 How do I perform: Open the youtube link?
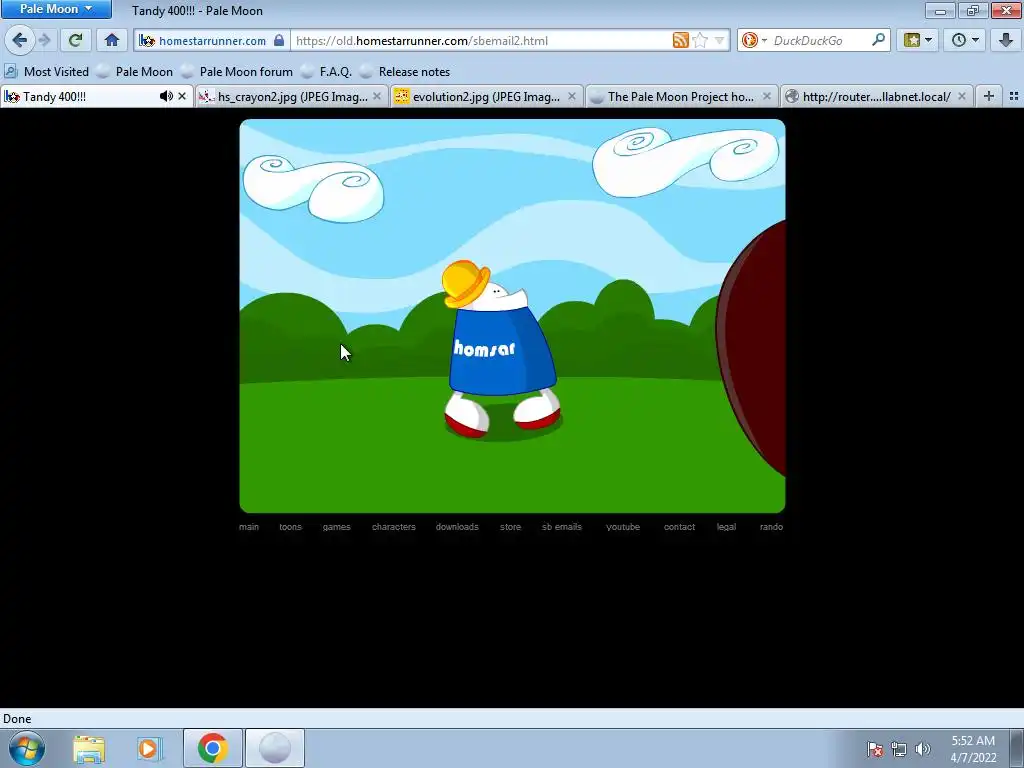[x=623, y=526]
